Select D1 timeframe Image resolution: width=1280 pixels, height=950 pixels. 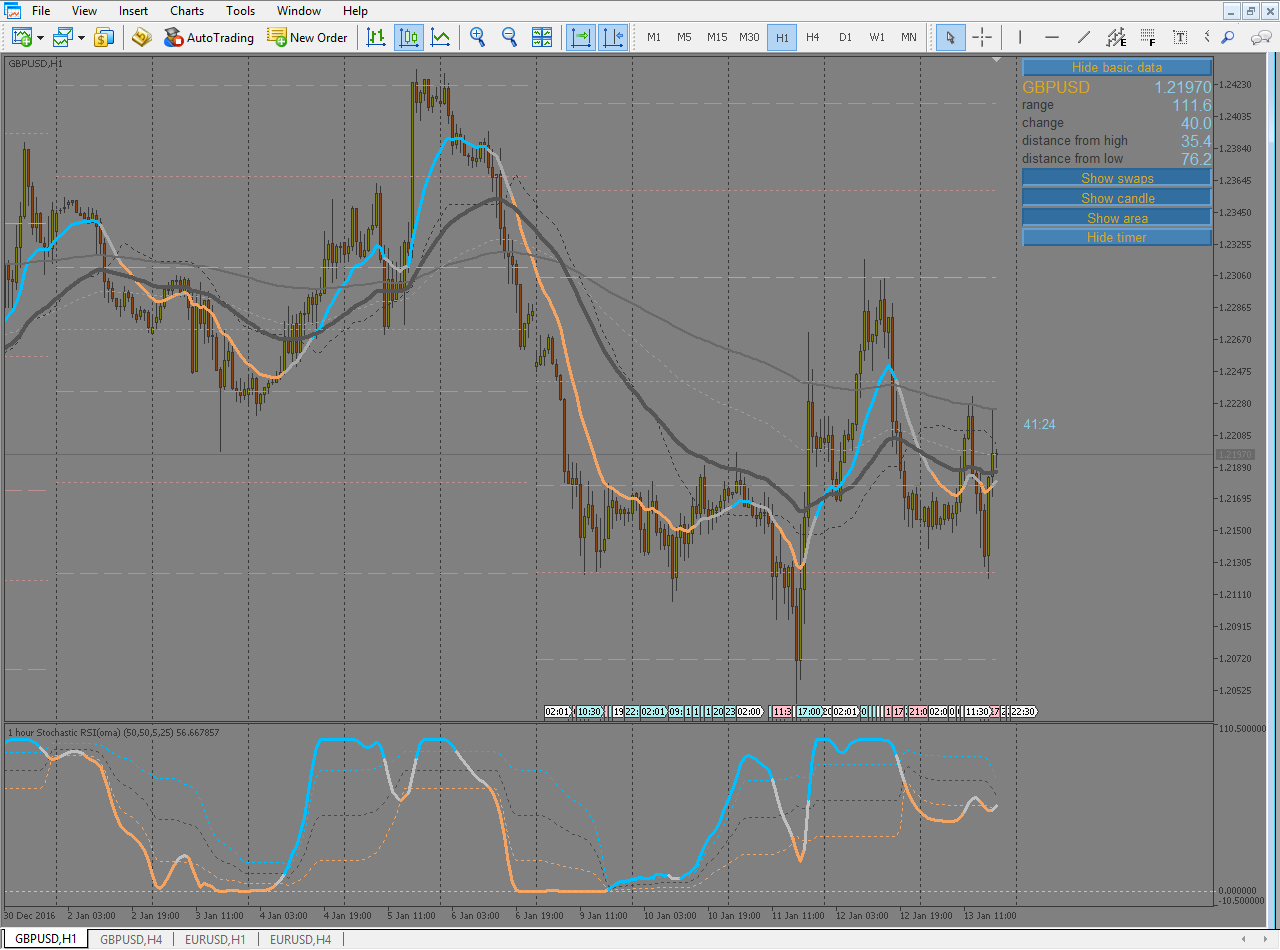[845, 38]
